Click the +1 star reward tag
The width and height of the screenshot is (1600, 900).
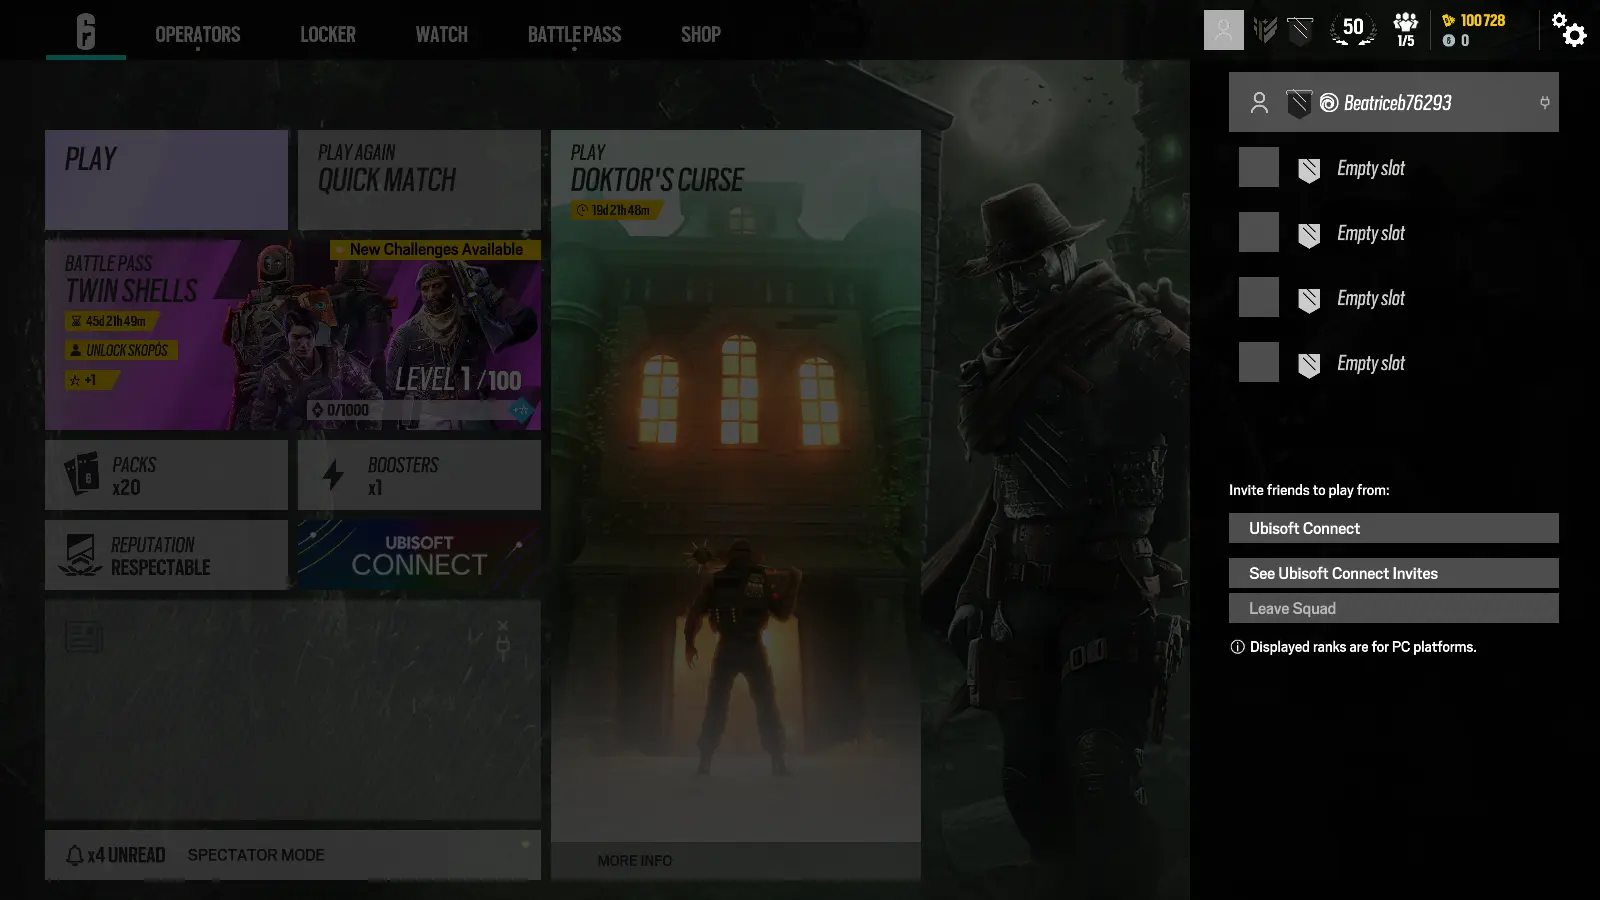[91, 380]
